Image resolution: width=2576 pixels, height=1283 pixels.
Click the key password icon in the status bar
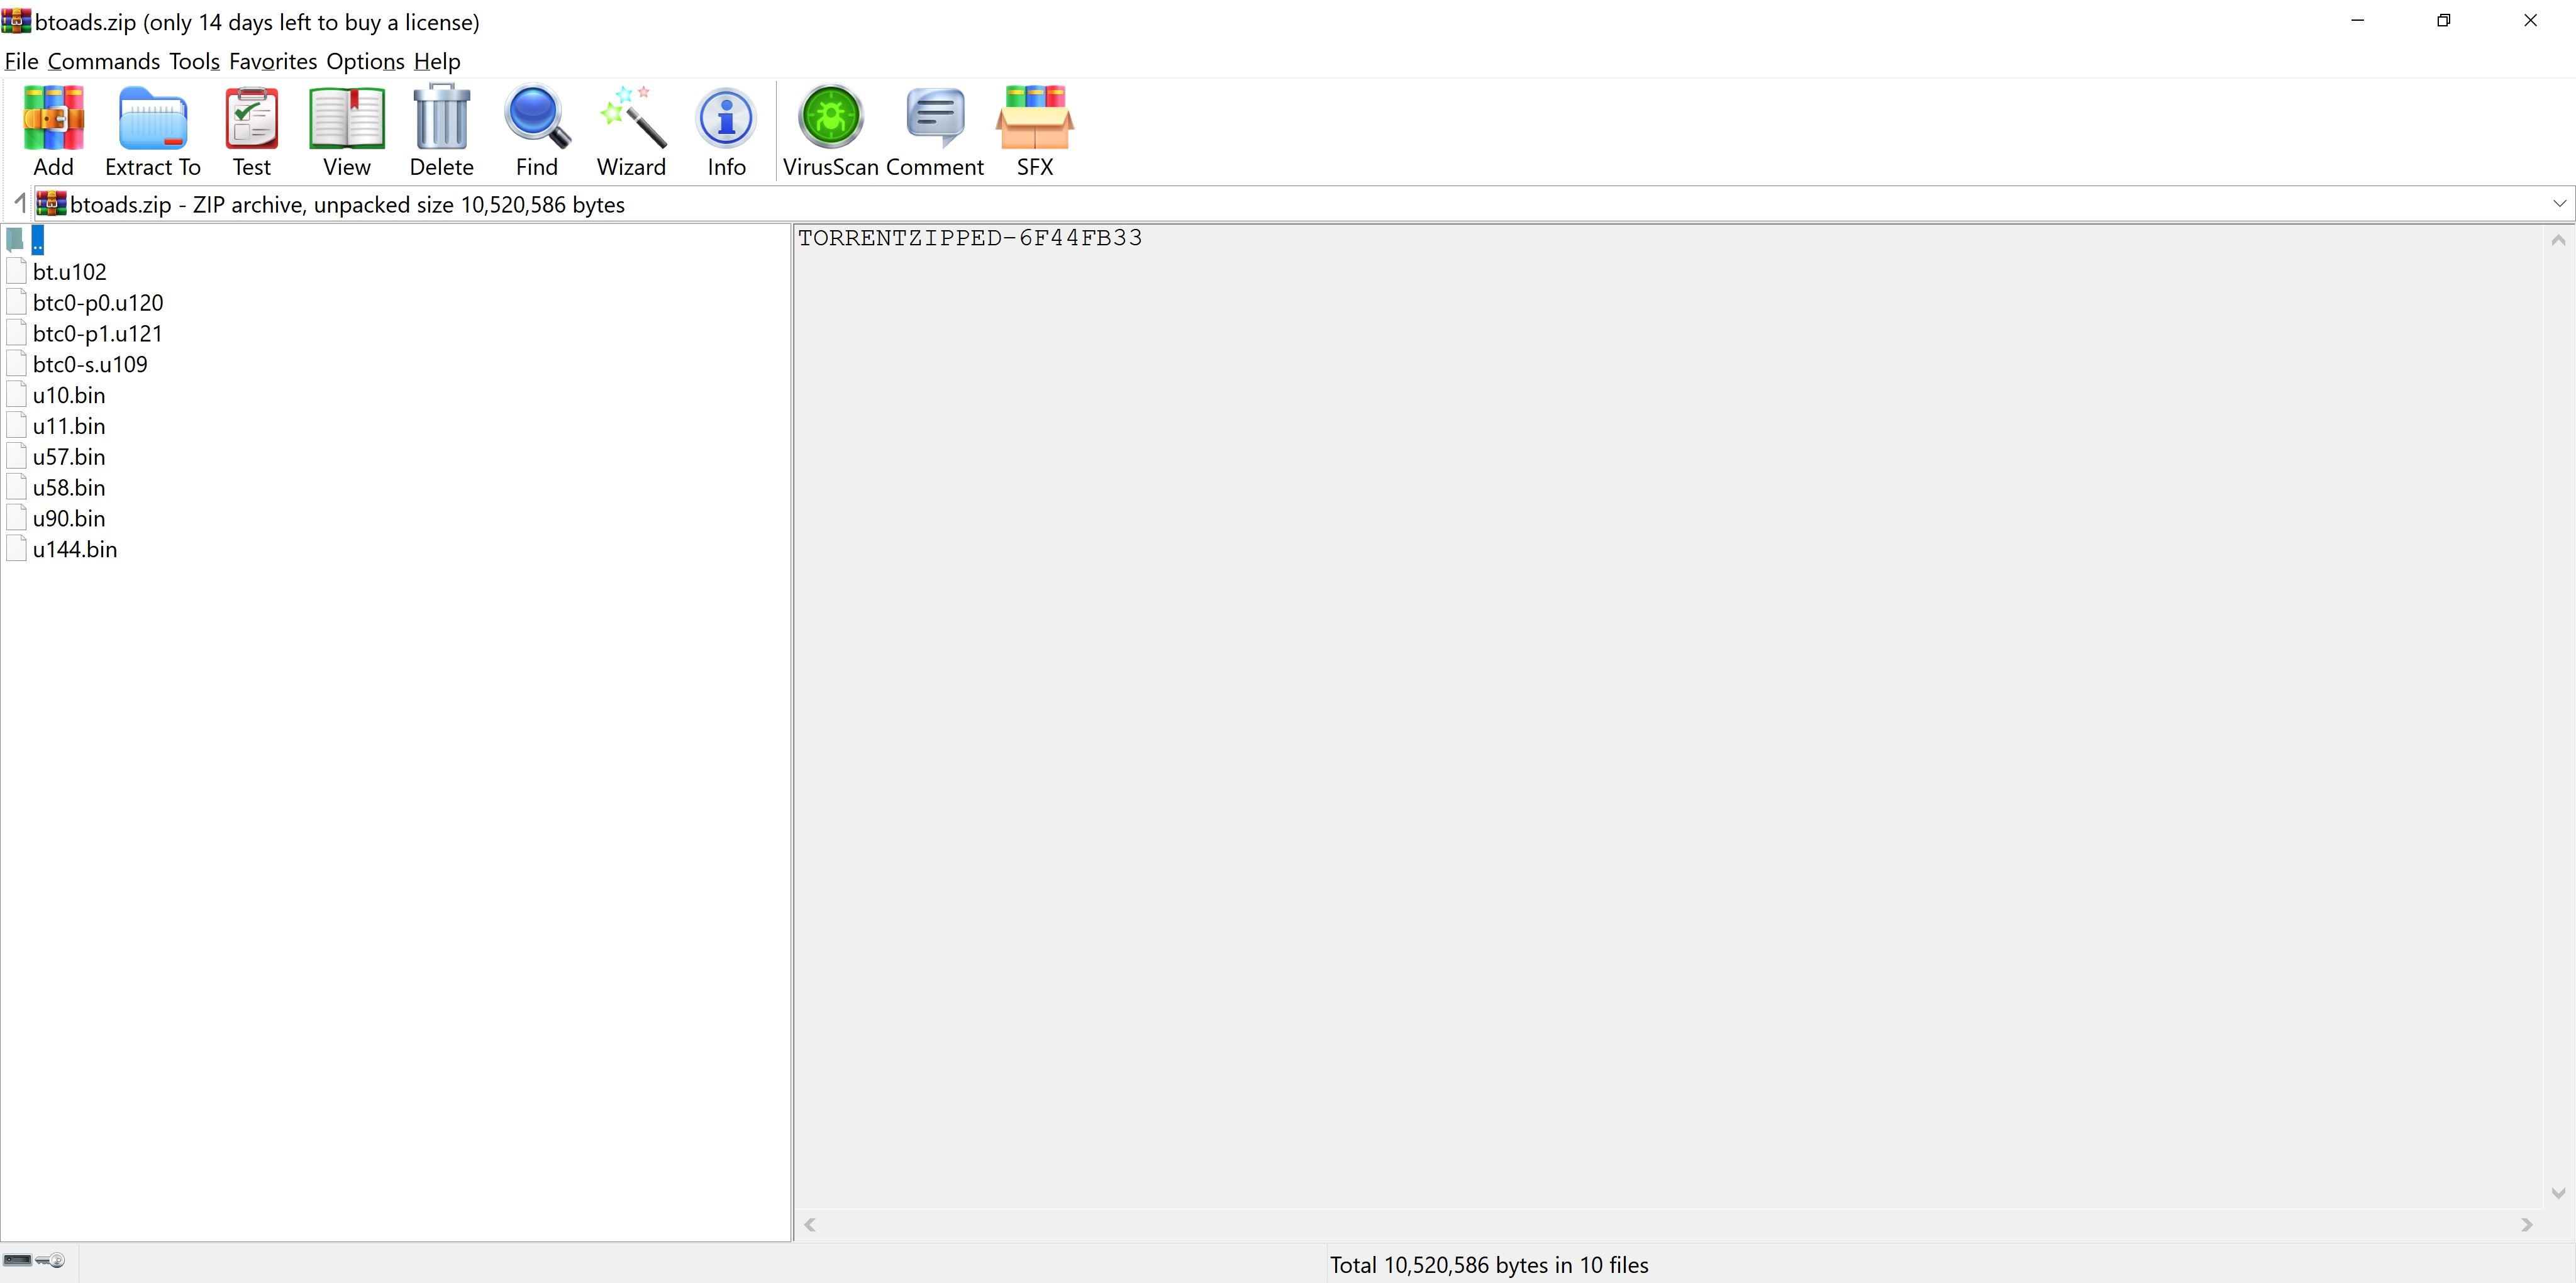51,1260
